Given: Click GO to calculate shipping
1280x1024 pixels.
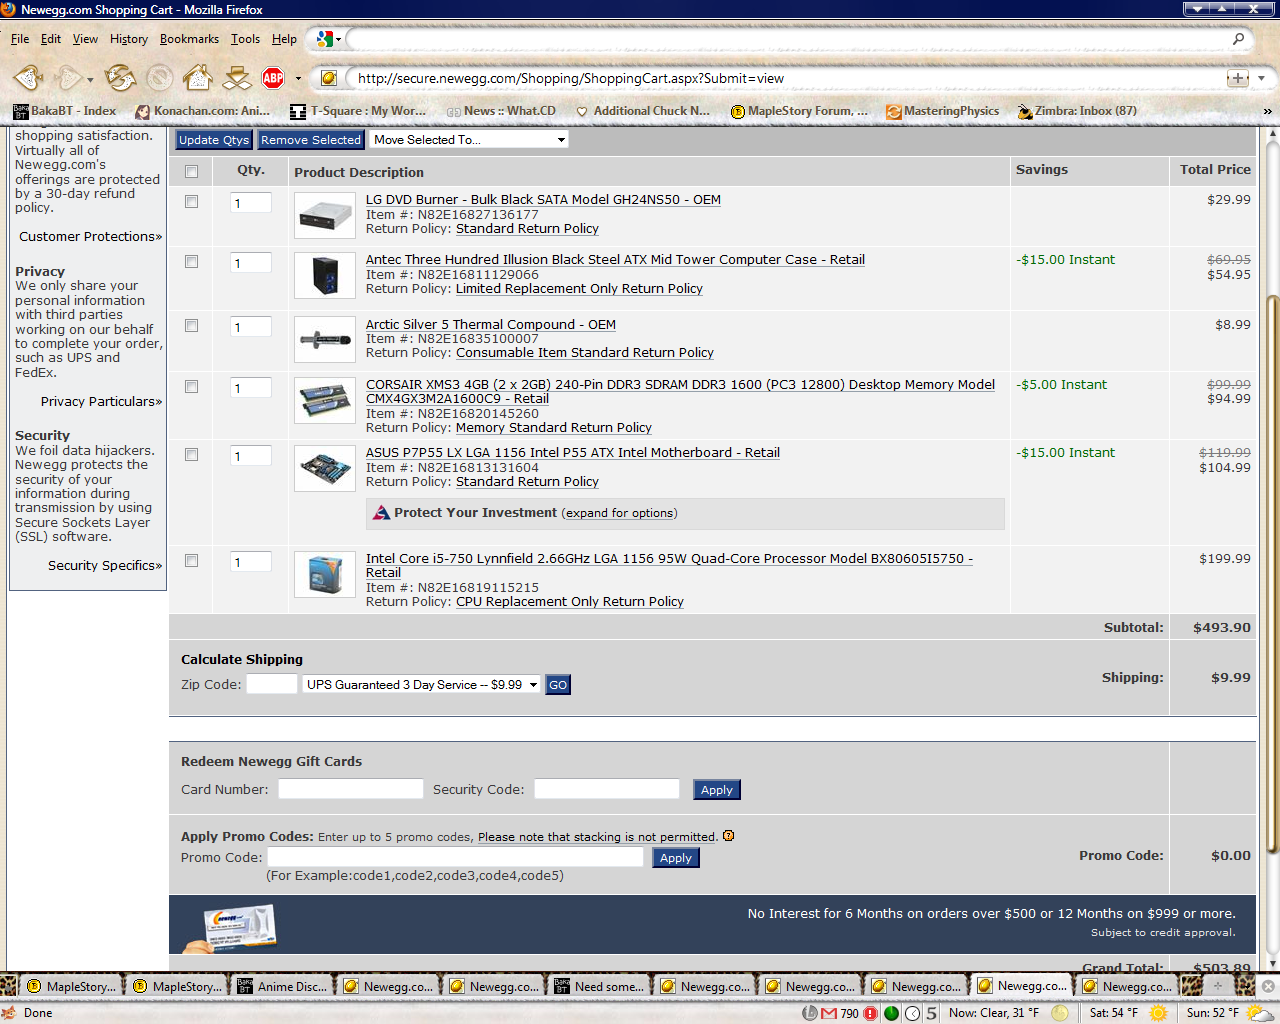Looking at the screenshot, I should point(558,685).
